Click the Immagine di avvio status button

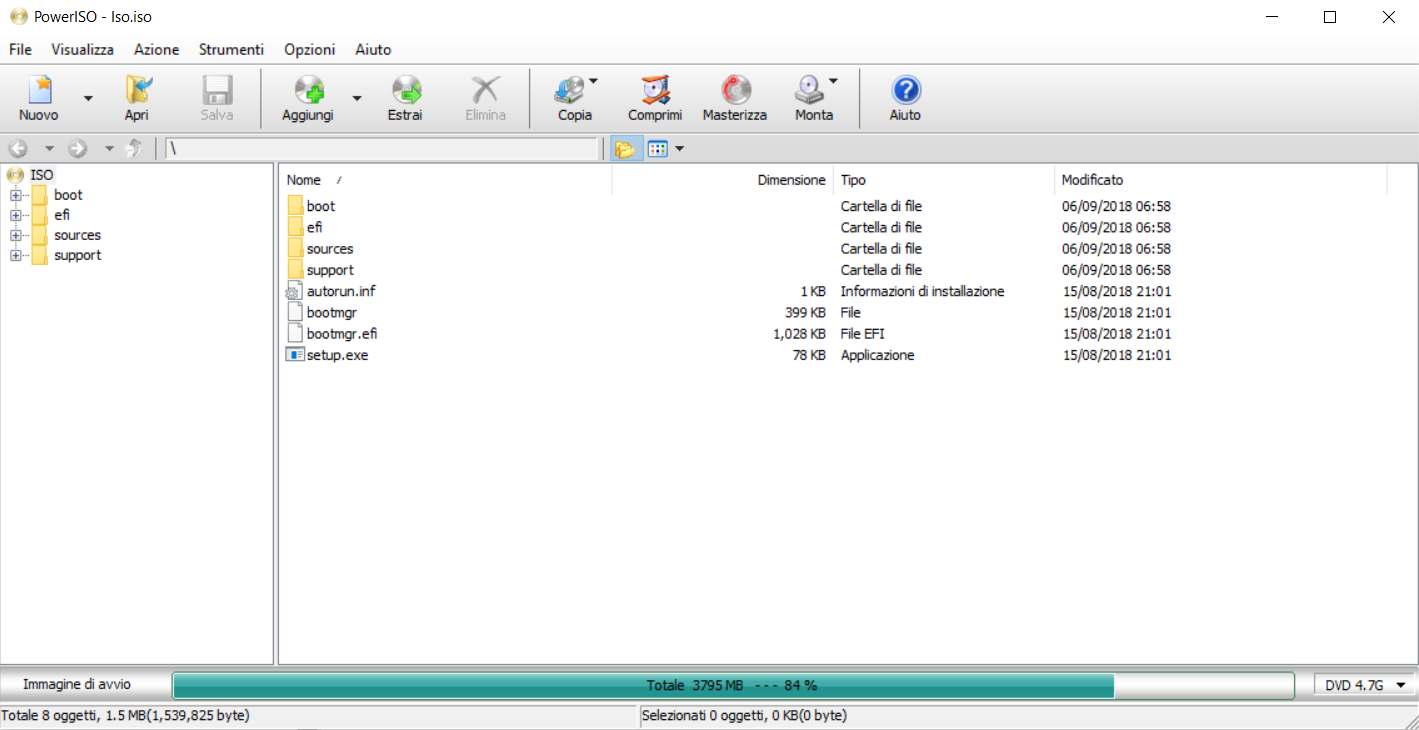pyautogui.click(x=77, y=685)
